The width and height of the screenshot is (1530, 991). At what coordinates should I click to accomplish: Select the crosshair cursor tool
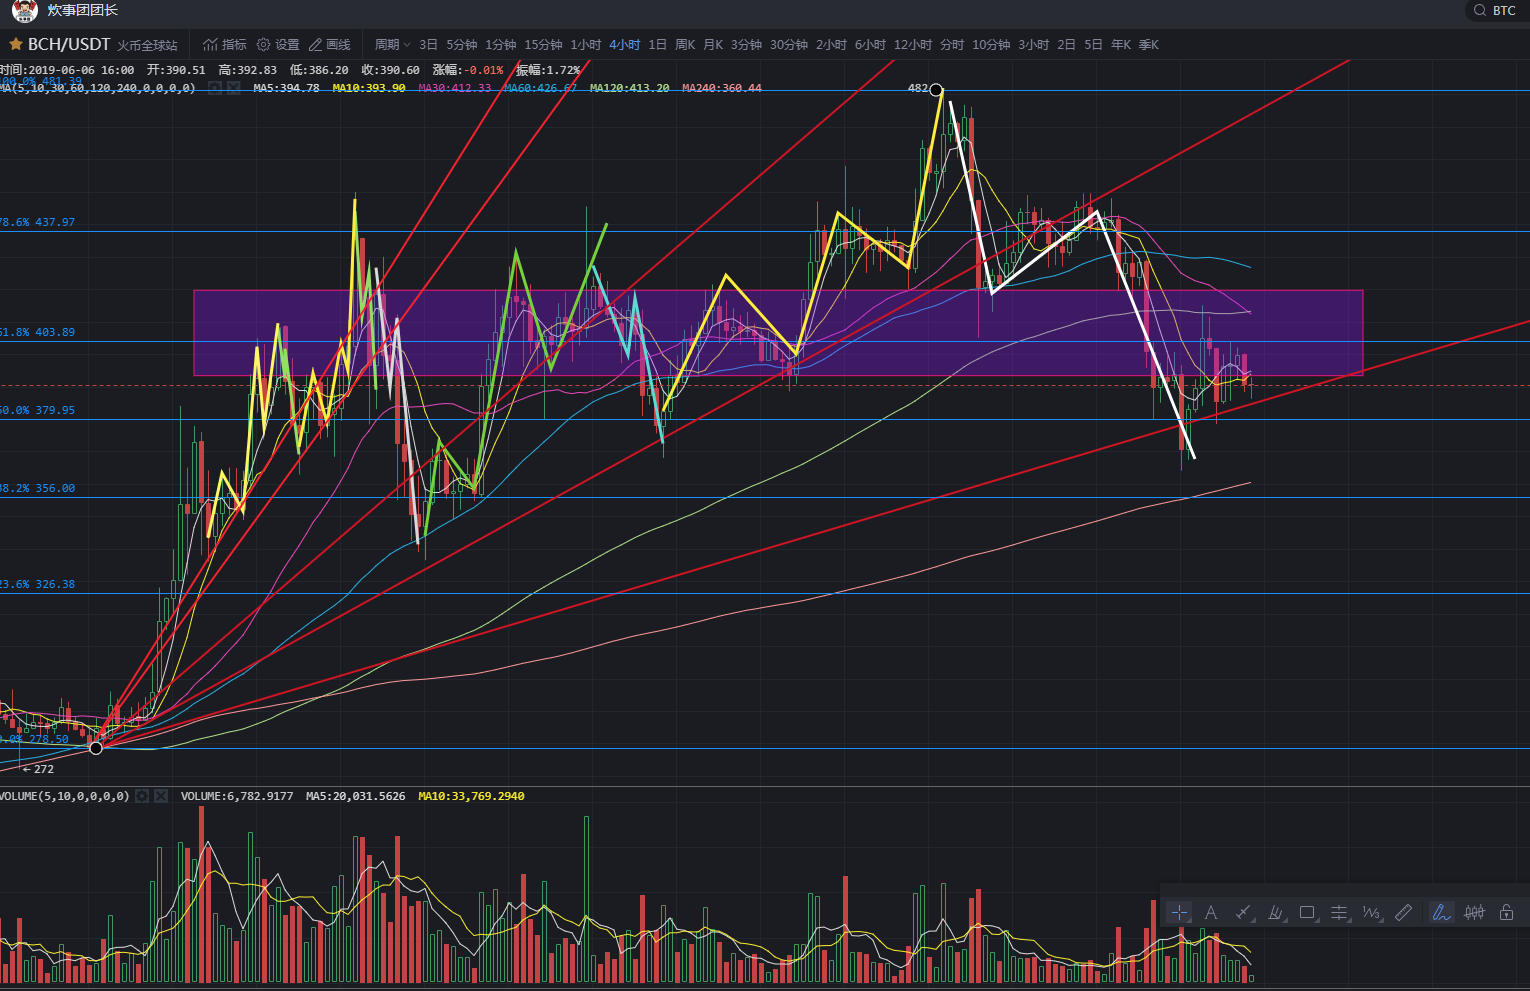click(x=1179, y=912)
